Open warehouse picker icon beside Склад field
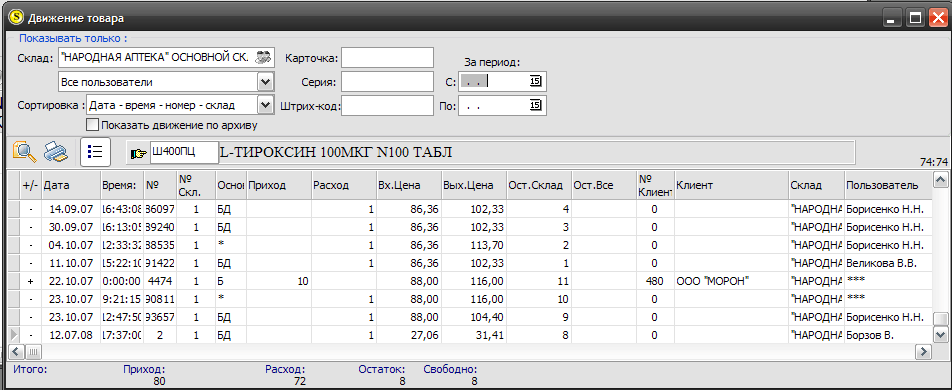This screenshot has width=952, height=390. tap(263, 58)
